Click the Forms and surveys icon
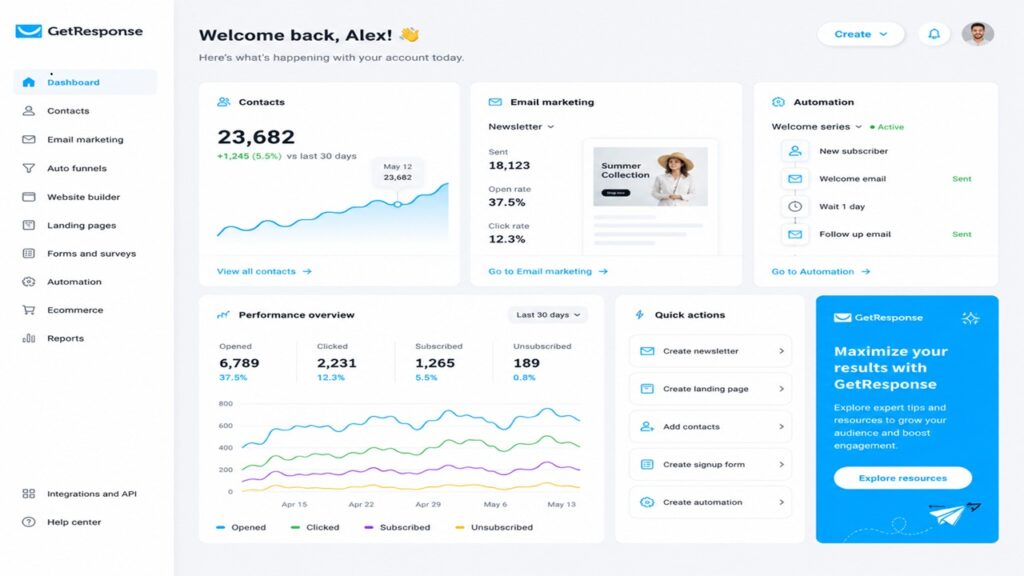Viewport: 1024px width, 576px height. (28, 253)
